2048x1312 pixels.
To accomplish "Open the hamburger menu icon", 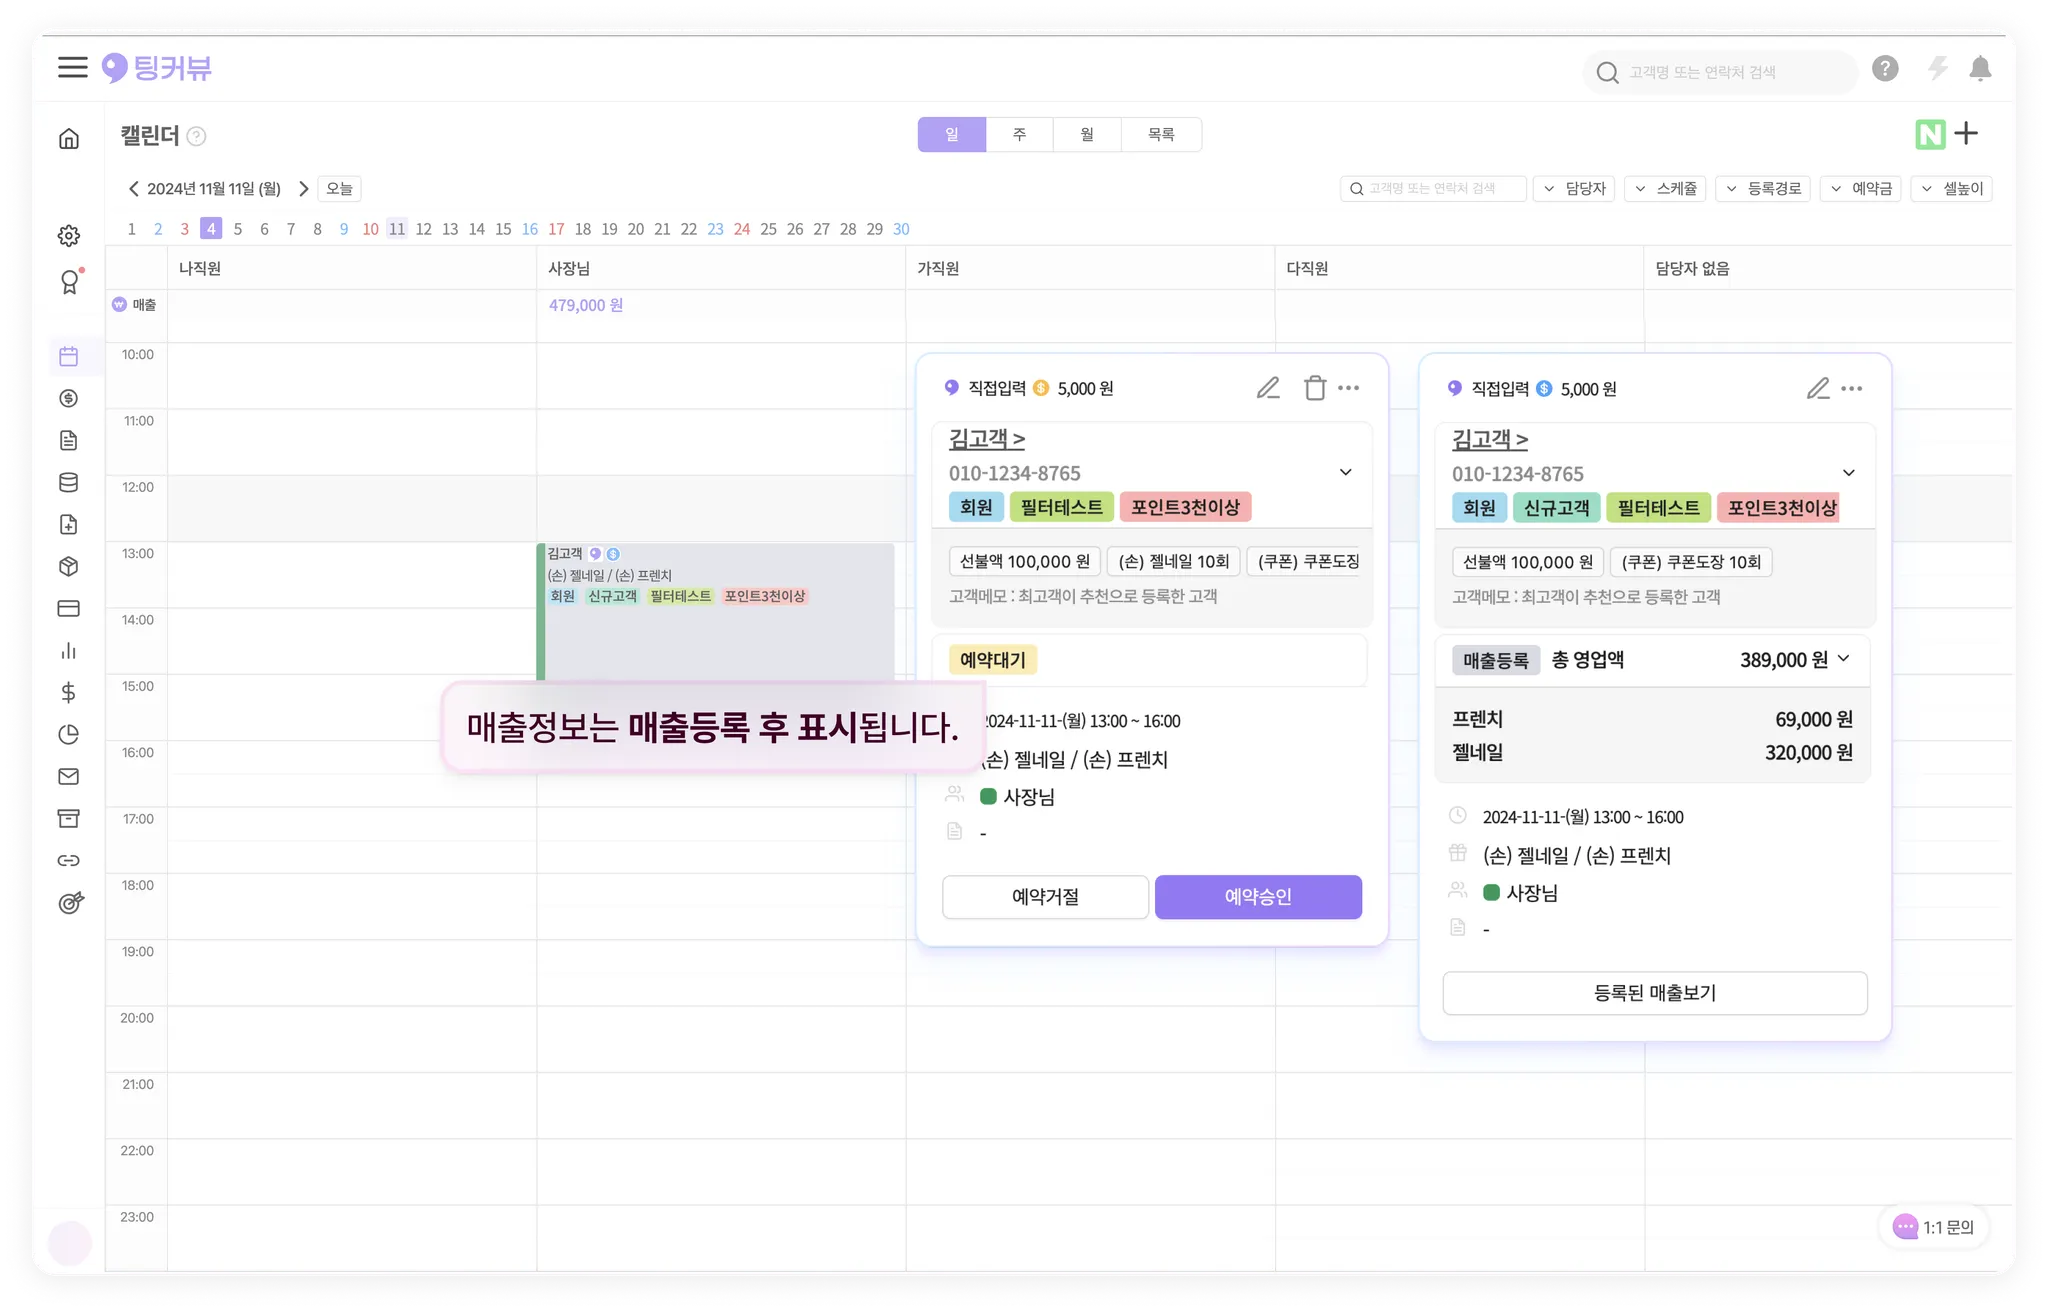I will [72, 68].
